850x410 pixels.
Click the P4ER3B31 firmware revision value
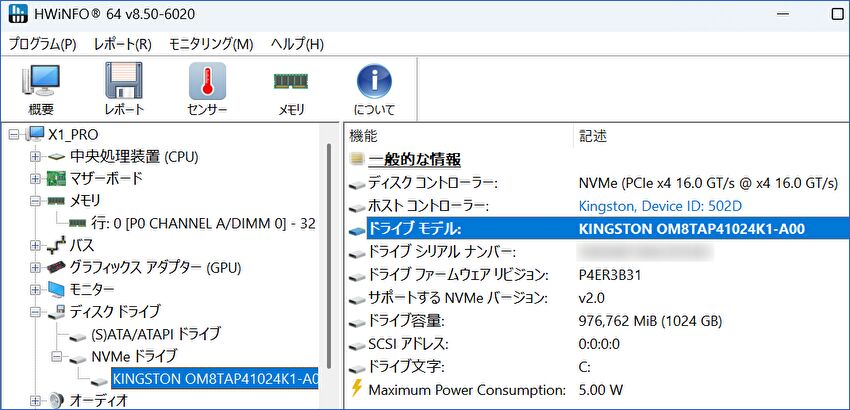click(610, 275)
